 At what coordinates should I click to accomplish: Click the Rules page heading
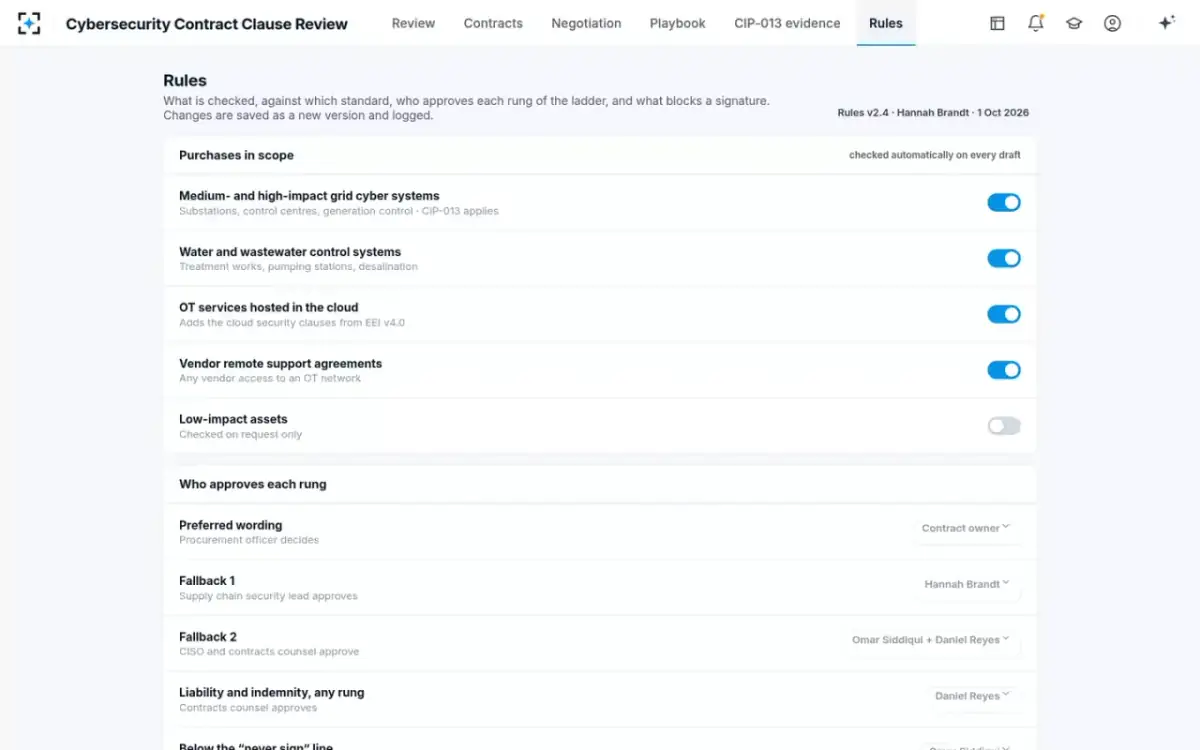(x=185, y=81)
